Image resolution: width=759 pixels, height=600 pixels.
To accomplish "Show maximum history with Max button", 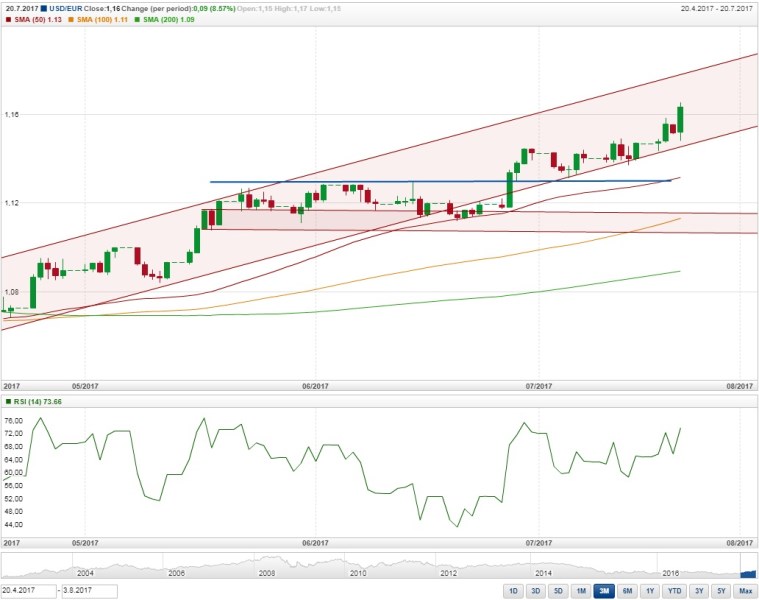I will 744,591.
